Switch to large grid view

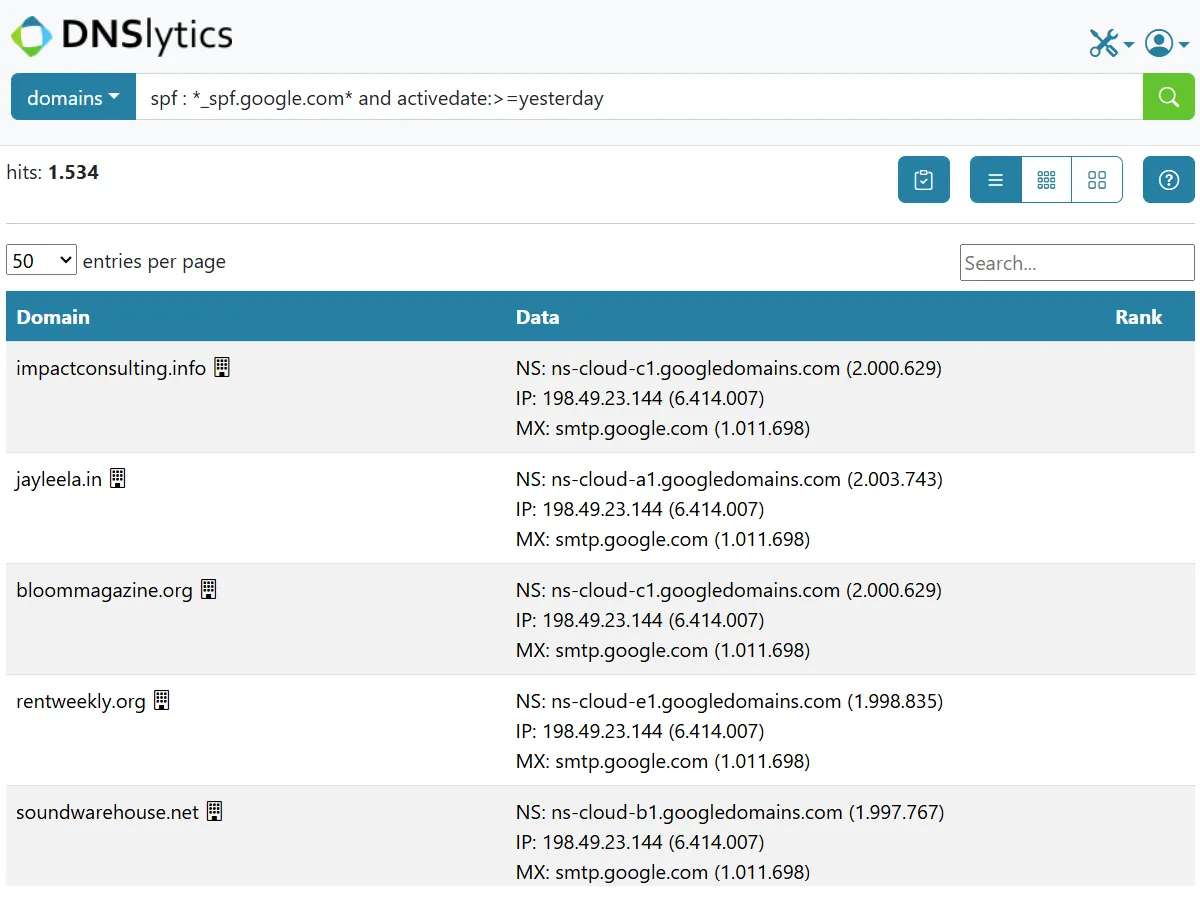1097,180
